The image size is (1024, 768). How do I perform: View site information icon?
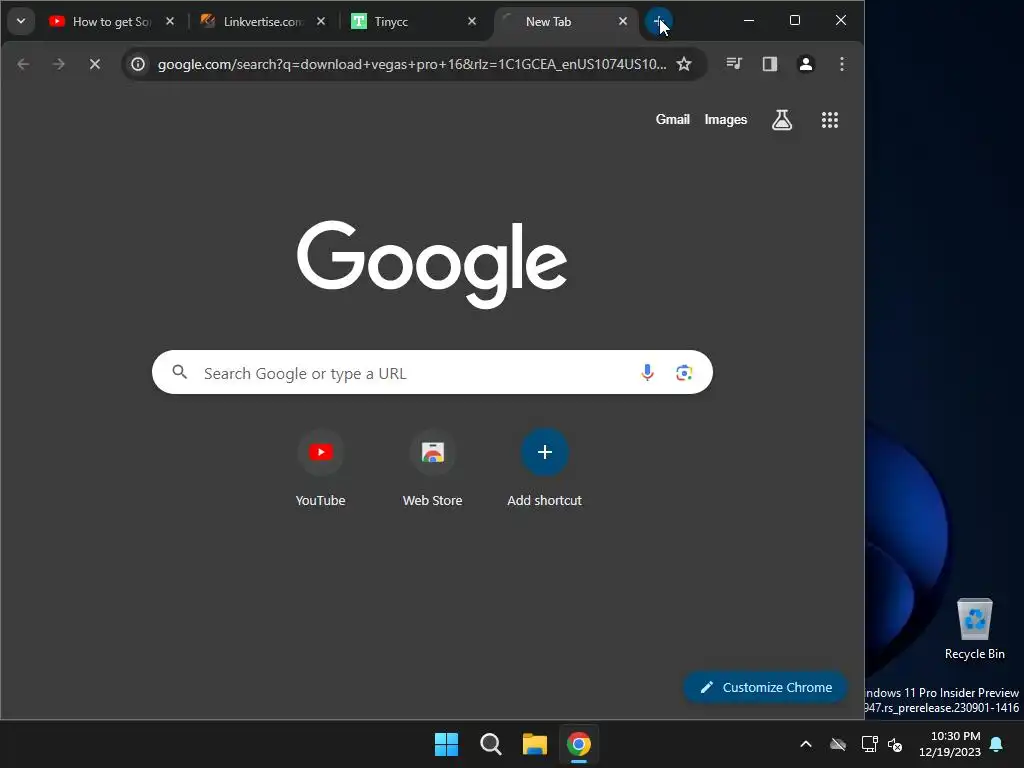(138, 64)
